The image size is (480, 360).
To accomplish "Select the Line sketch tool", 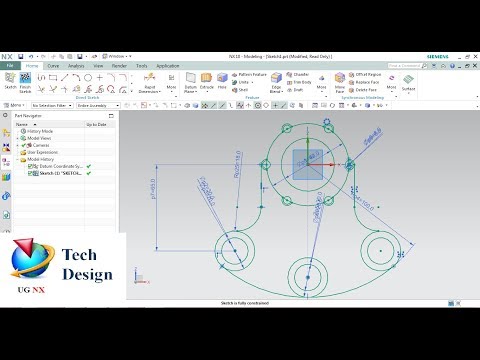I will point(64,78).
